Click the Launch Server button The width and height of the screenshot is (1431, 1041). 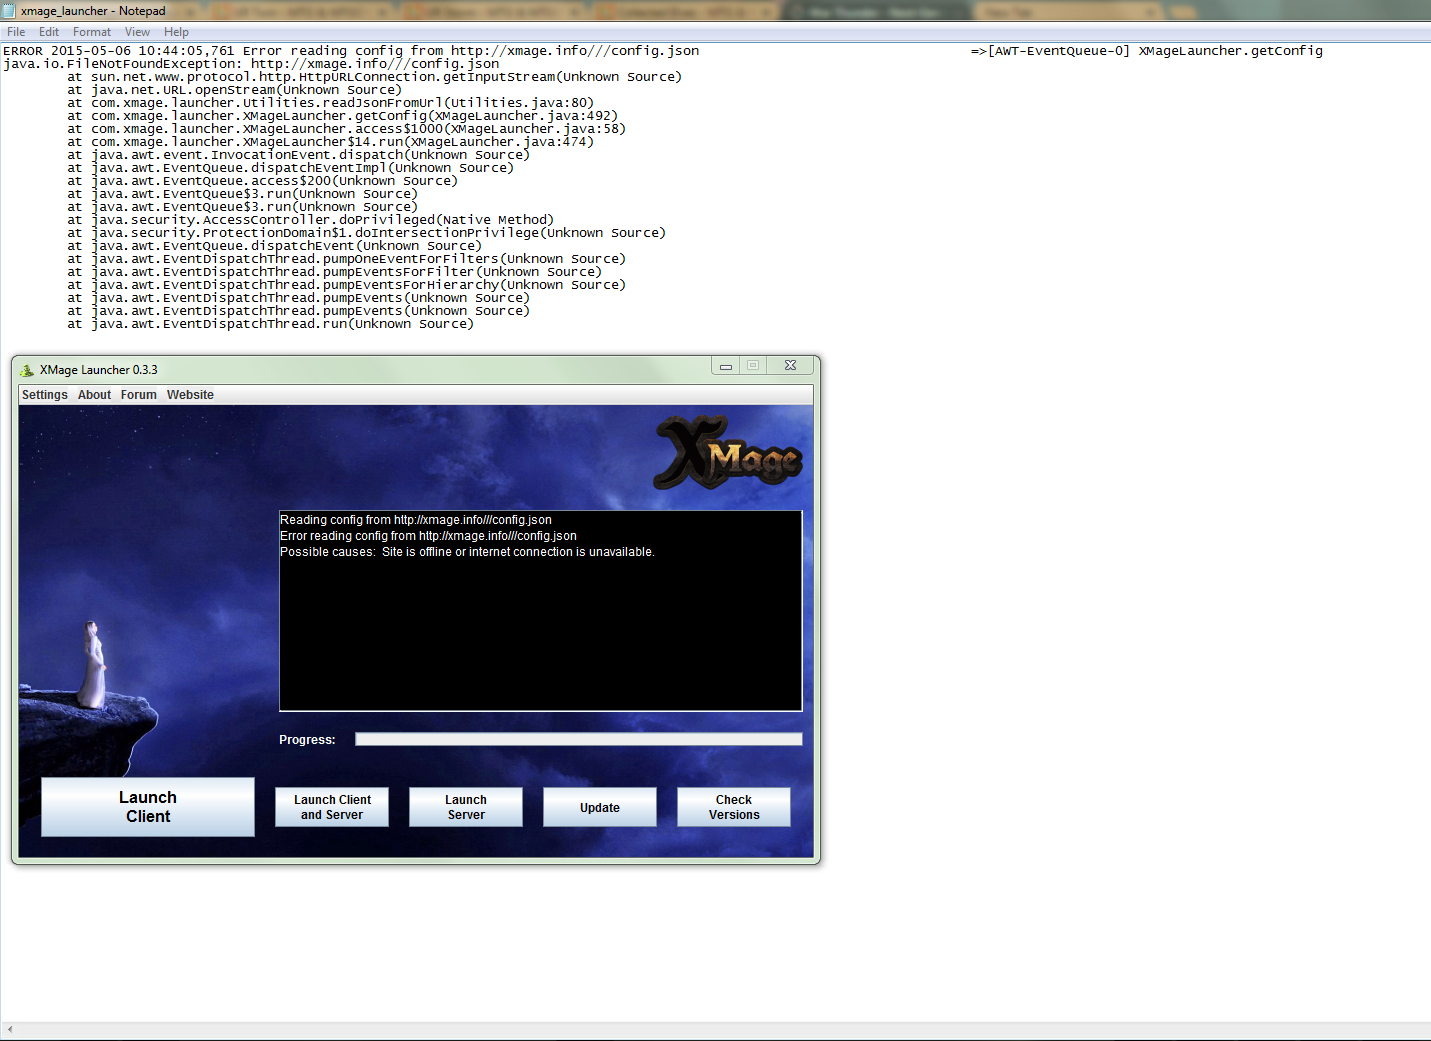tap(466, 807)
